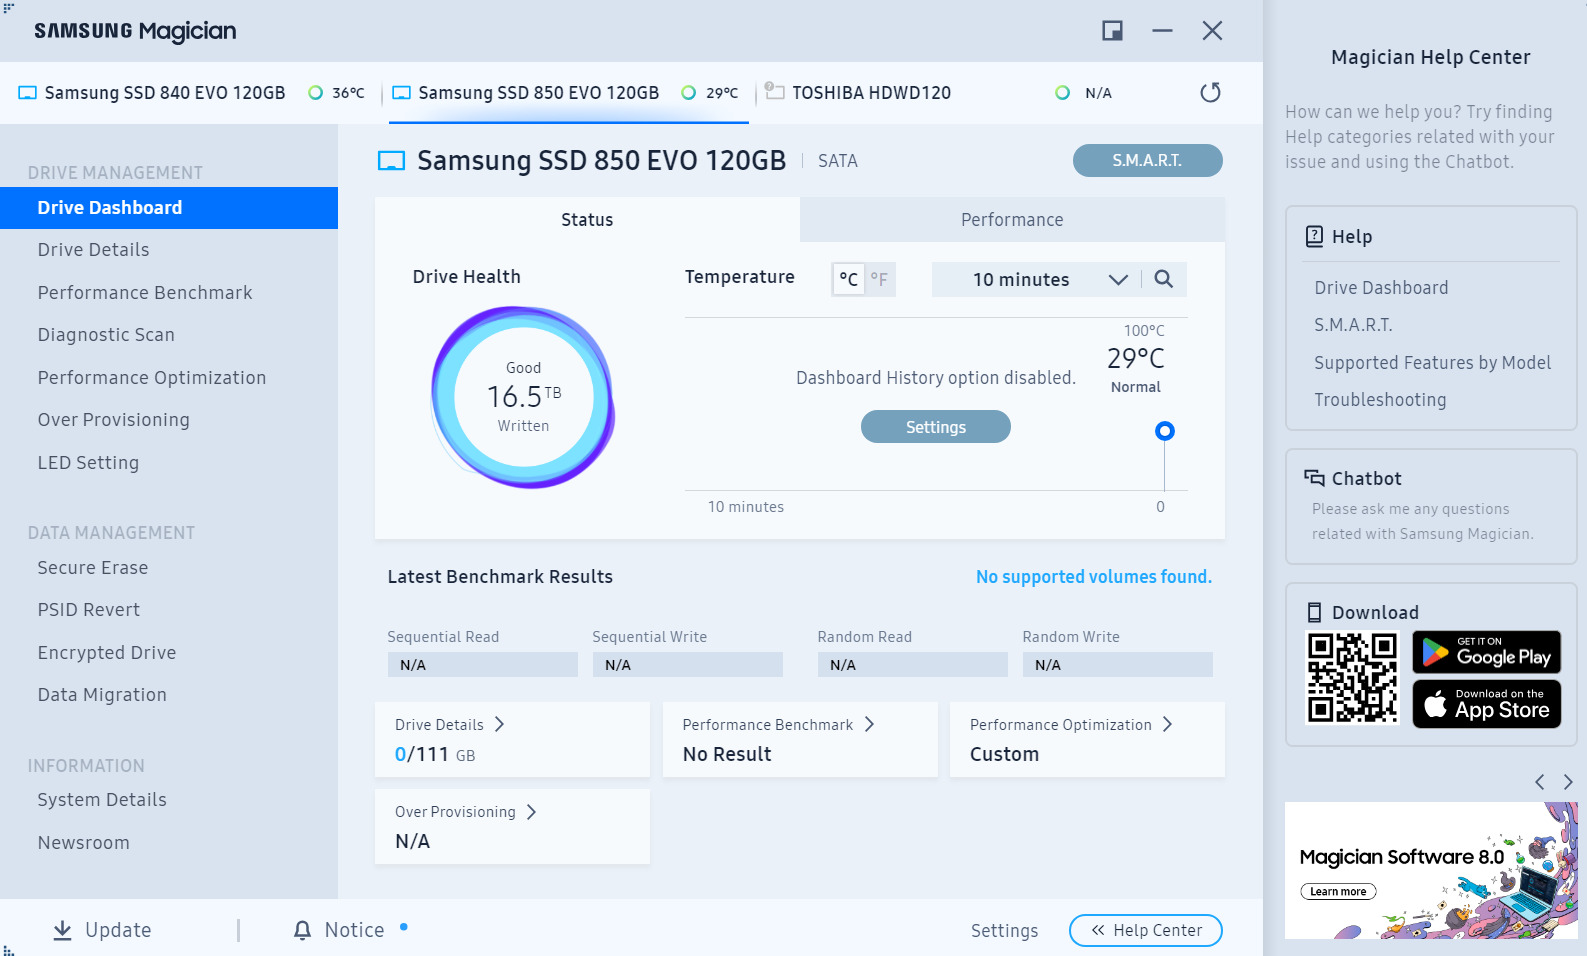
Task: Expand Over Provisioning card chevron
Action: click(x=531, y=812)
